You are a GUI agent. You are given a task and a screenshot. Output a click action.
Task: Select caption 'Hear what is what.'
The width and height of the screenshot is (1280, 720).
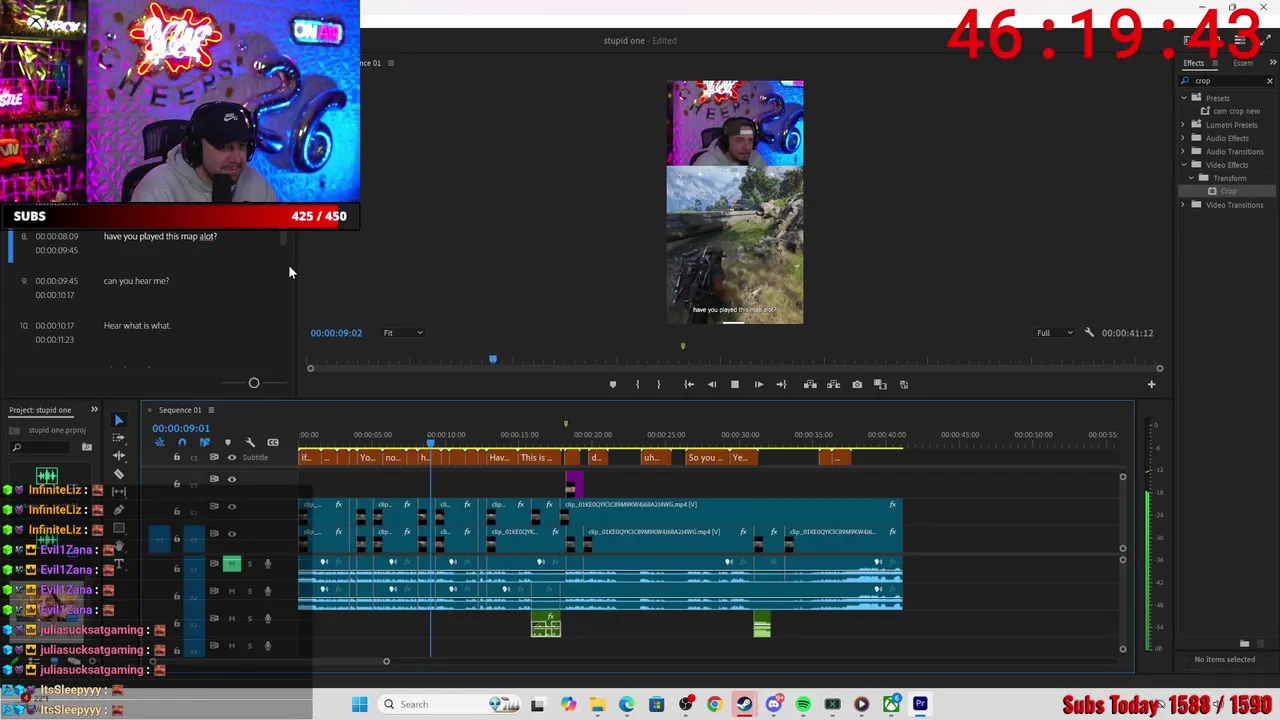point(137,325)
